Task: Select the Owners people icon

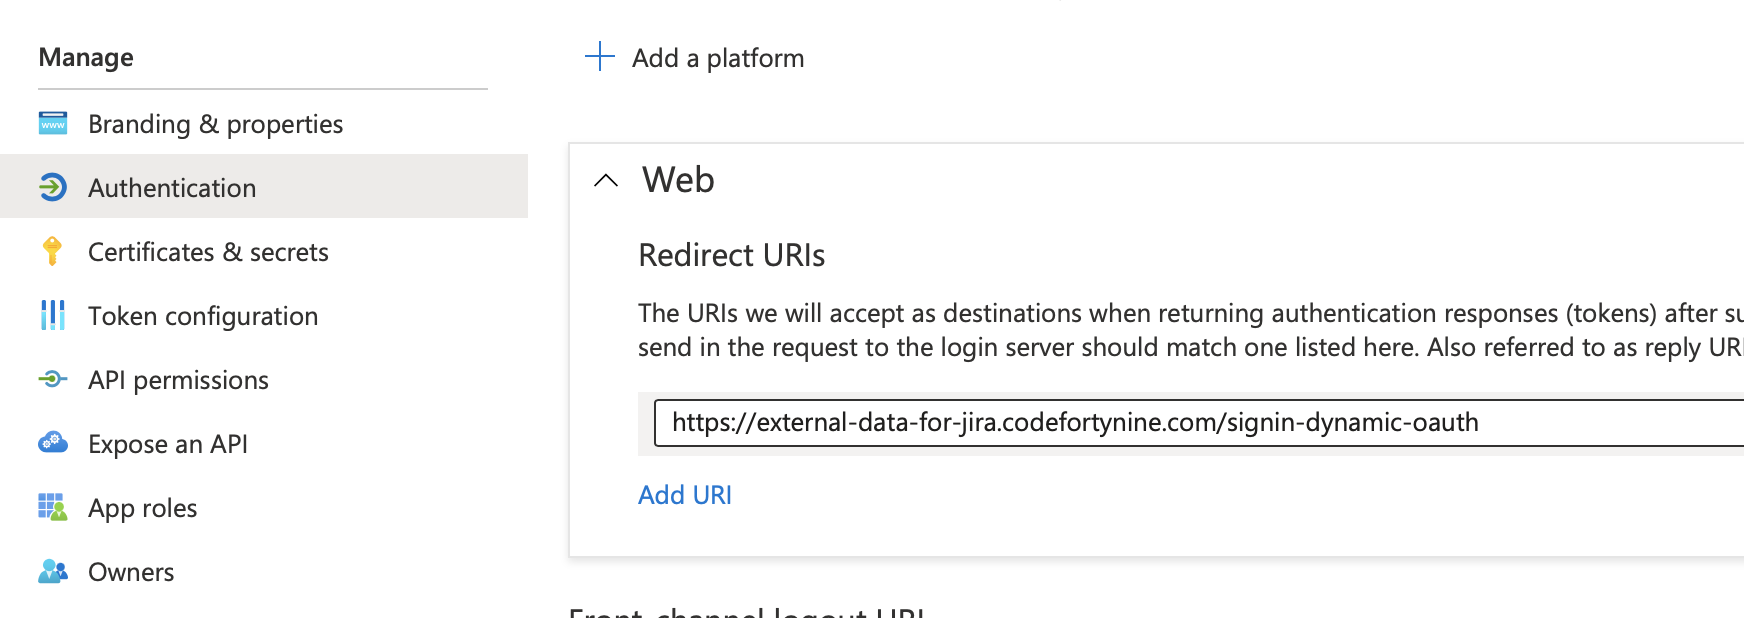Action: (x=52, y=571)
